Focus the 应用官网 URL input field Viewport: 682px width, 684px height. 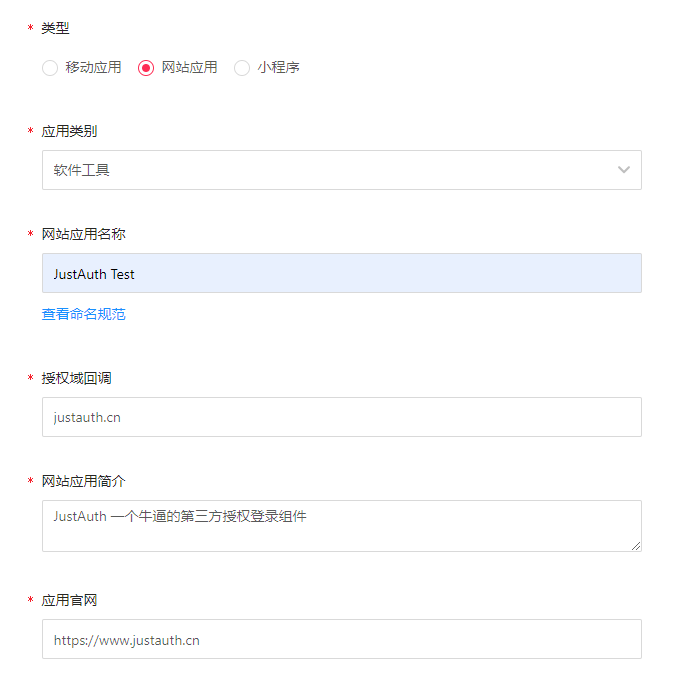[x=342, y=639]
